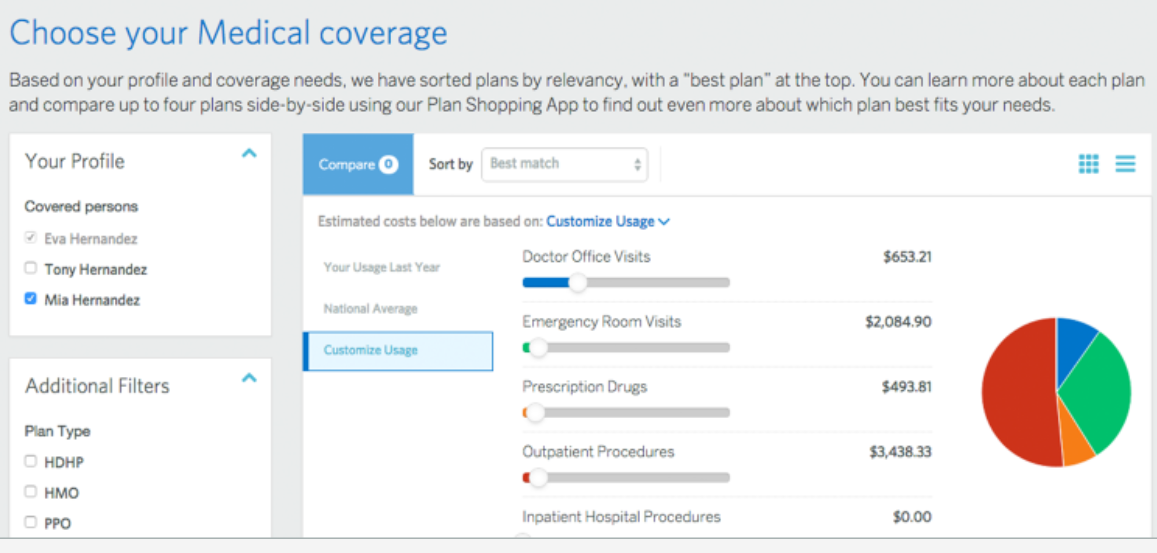The width and height of the screenshot is (1157, 553).
Task: Click the Prescription Drugs slider handle
Action: 536,412
